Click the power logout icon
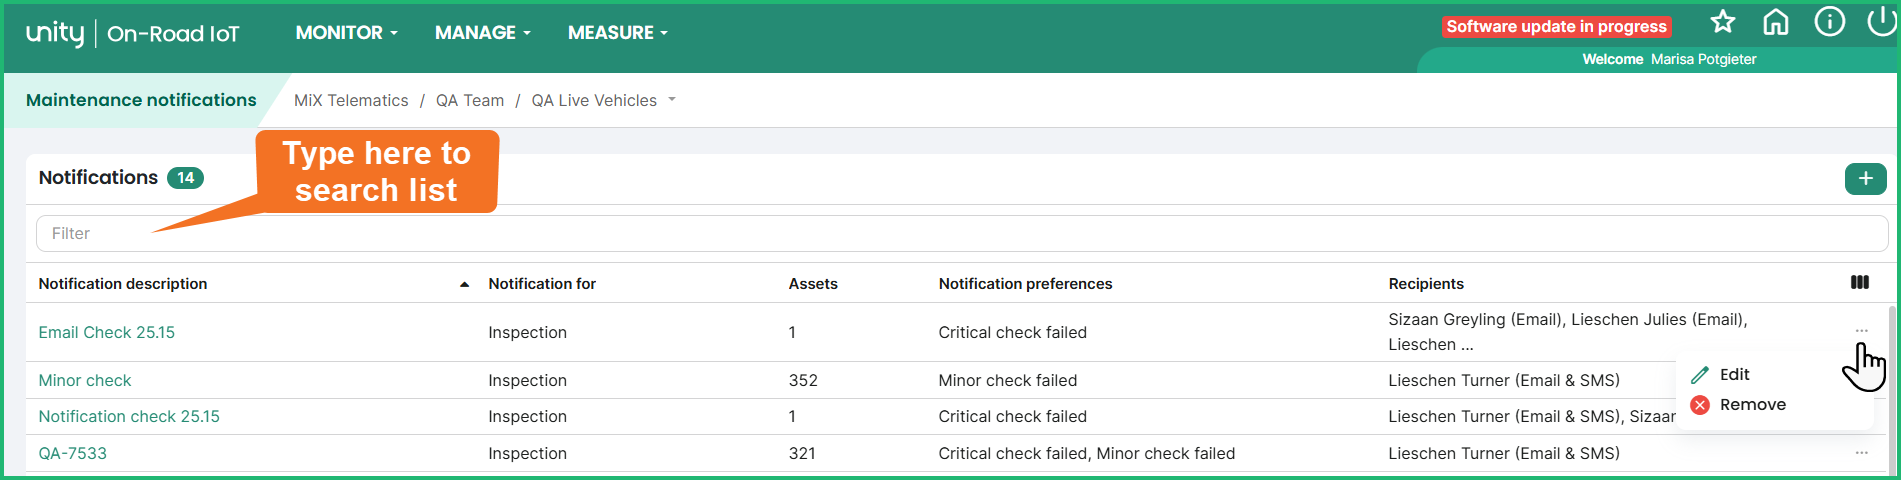1901x480 pixels. click(1881, 22)
